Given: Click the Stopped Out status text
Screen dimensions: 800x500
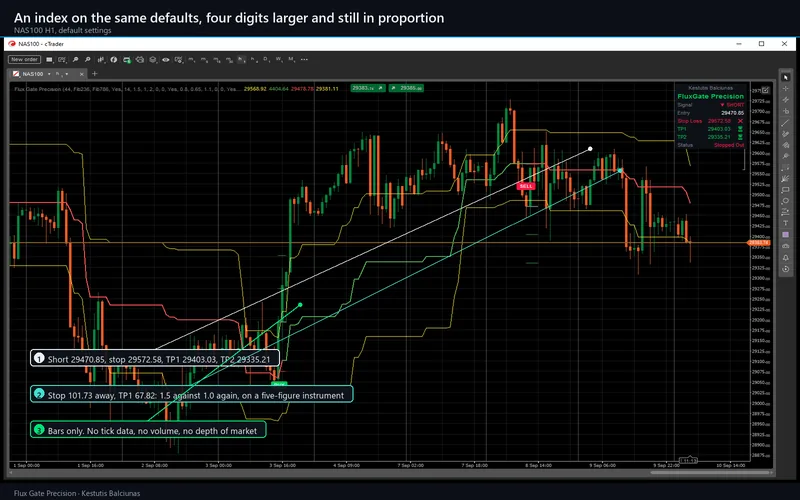Looking at the screenshot, I should 729,145.
